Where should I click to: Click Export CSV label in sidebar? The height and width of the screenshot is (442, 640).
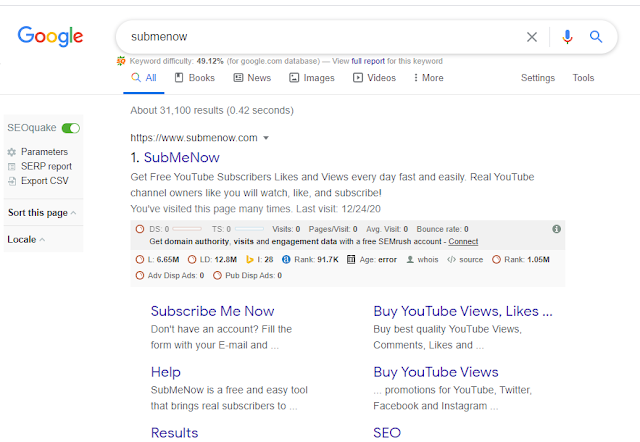pos(45,181)
